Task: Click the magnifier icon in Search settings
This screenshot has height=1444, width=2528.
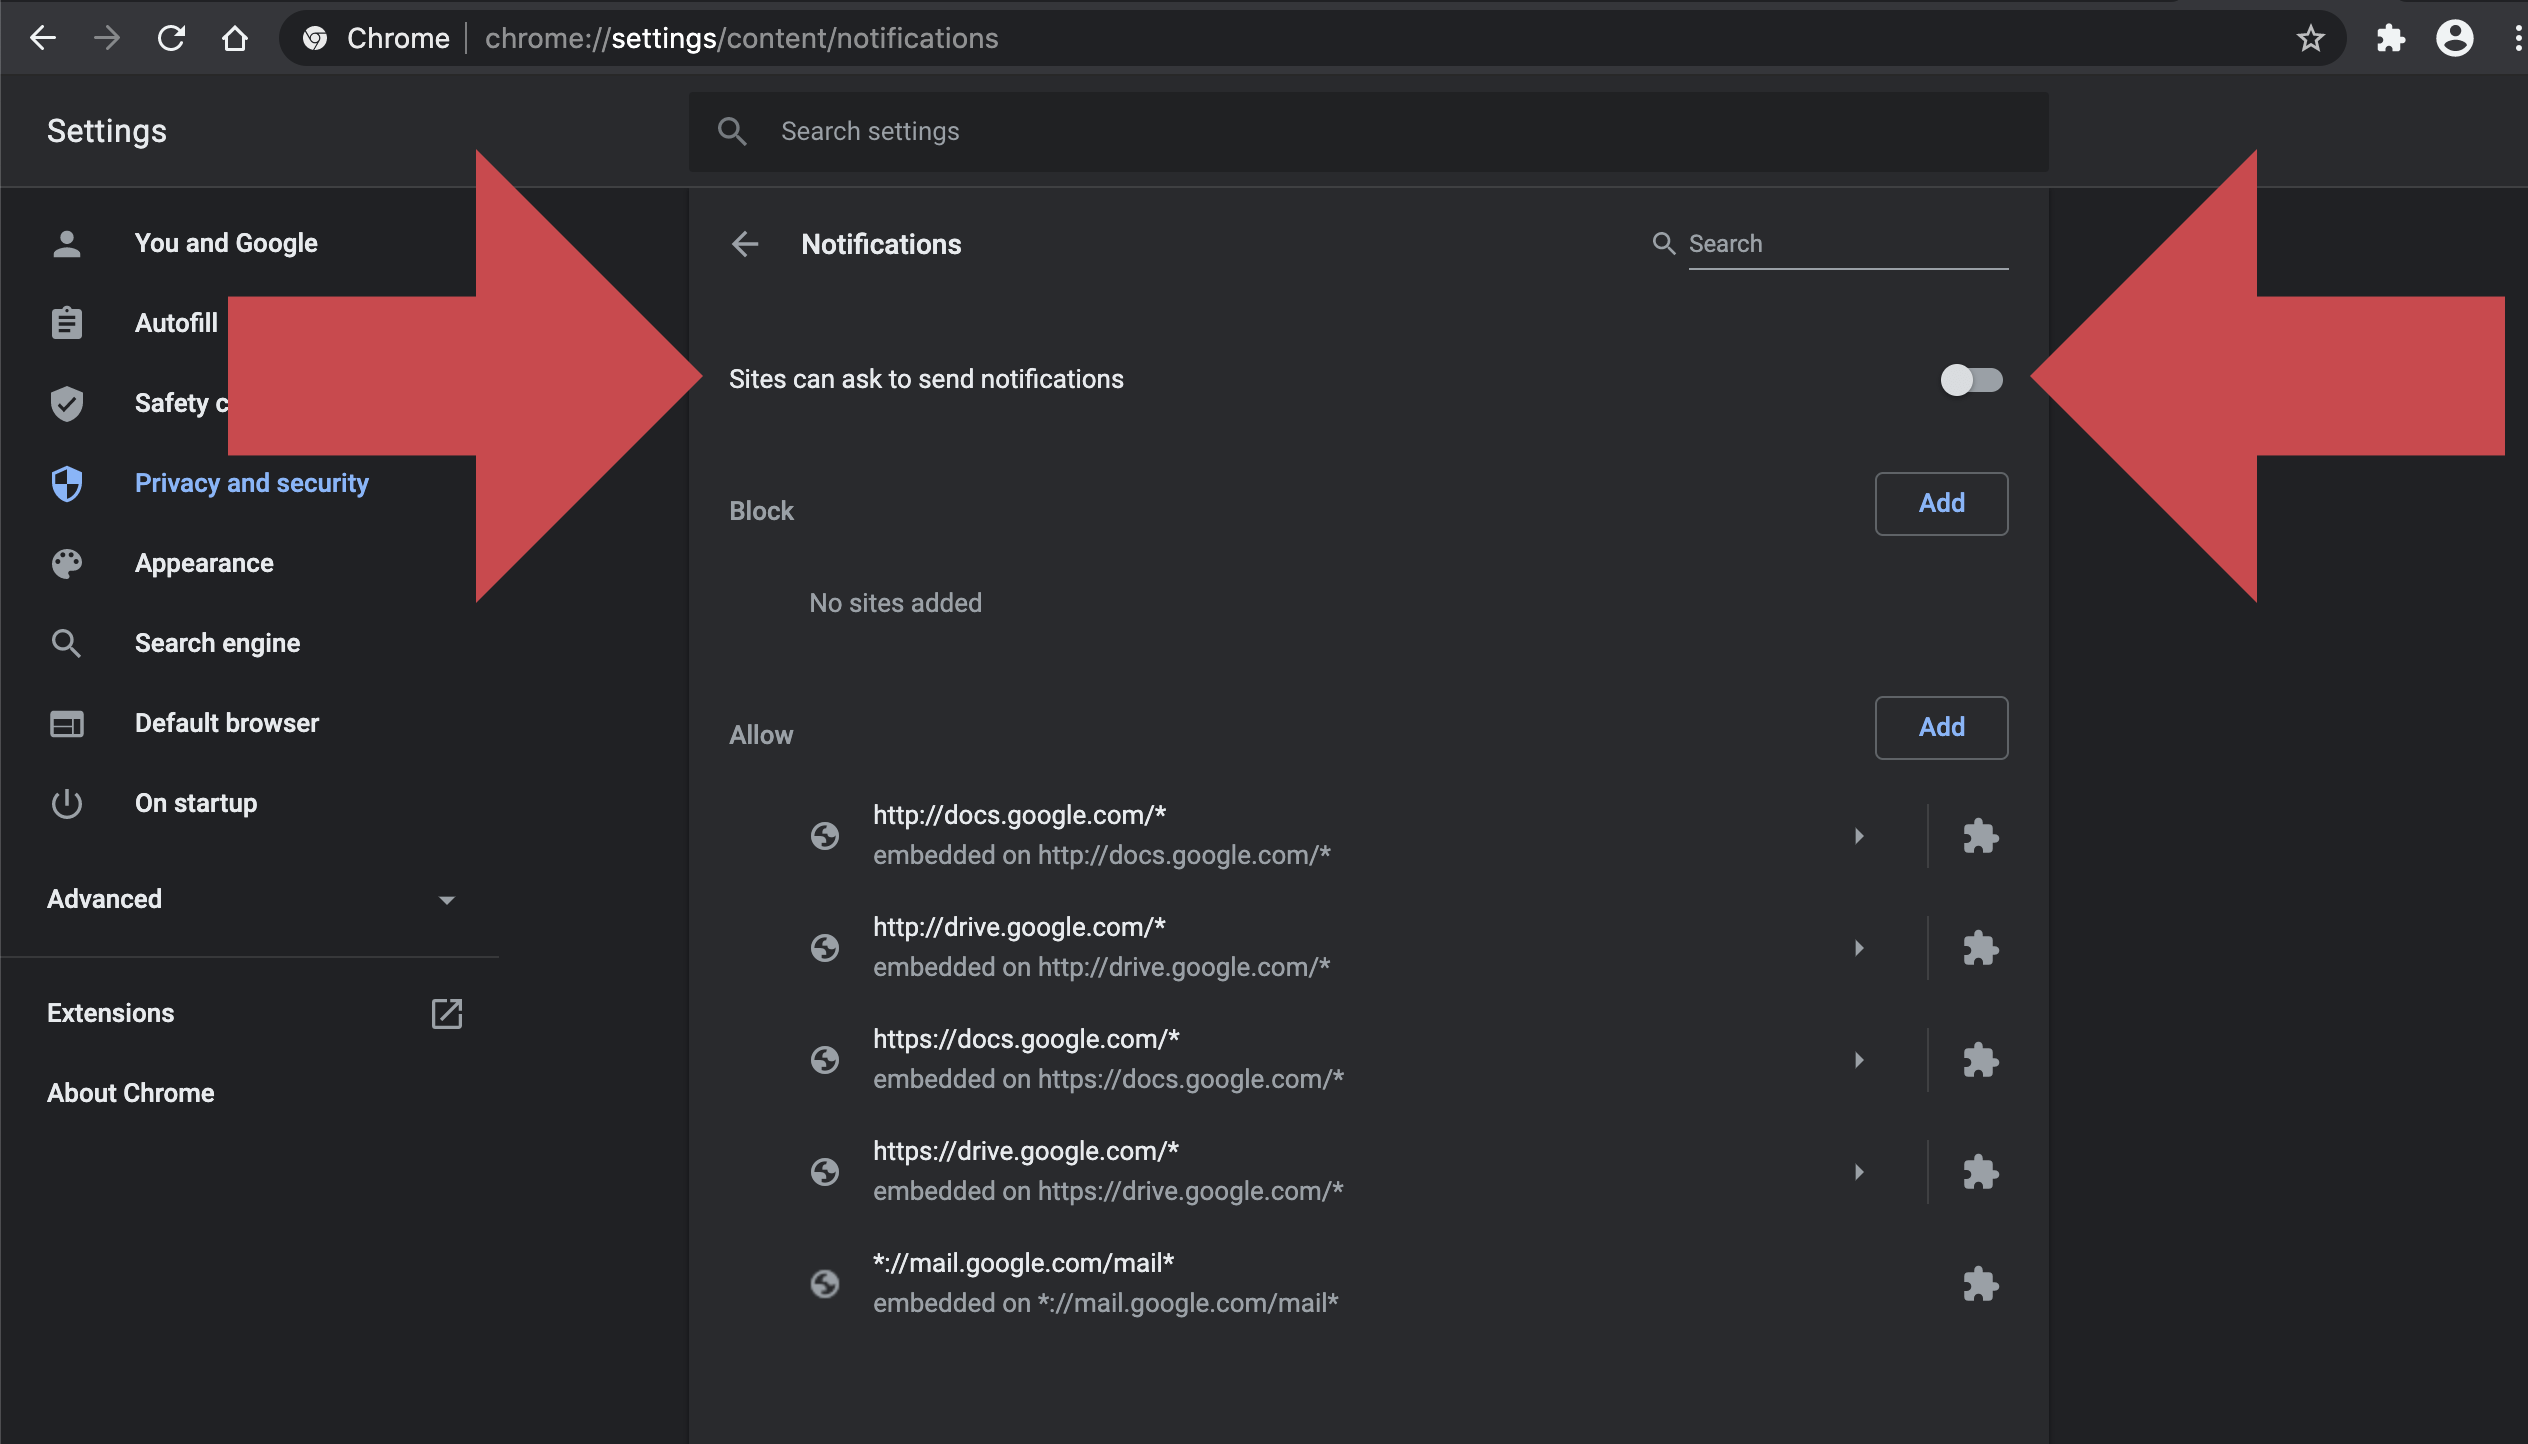Action: click(732, 131)
